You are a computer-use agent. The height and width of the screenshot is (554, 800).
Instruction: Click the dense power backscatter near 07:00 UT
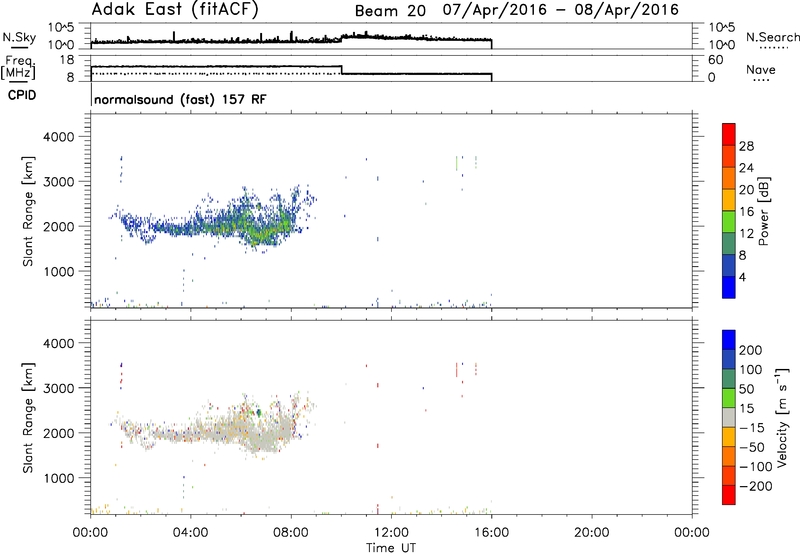[x=265, y=230]
